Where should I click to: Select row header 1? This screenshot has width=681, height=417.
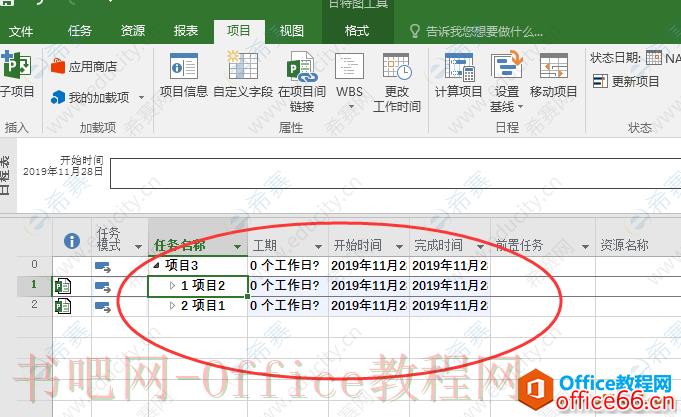click(x=35, y=285)
